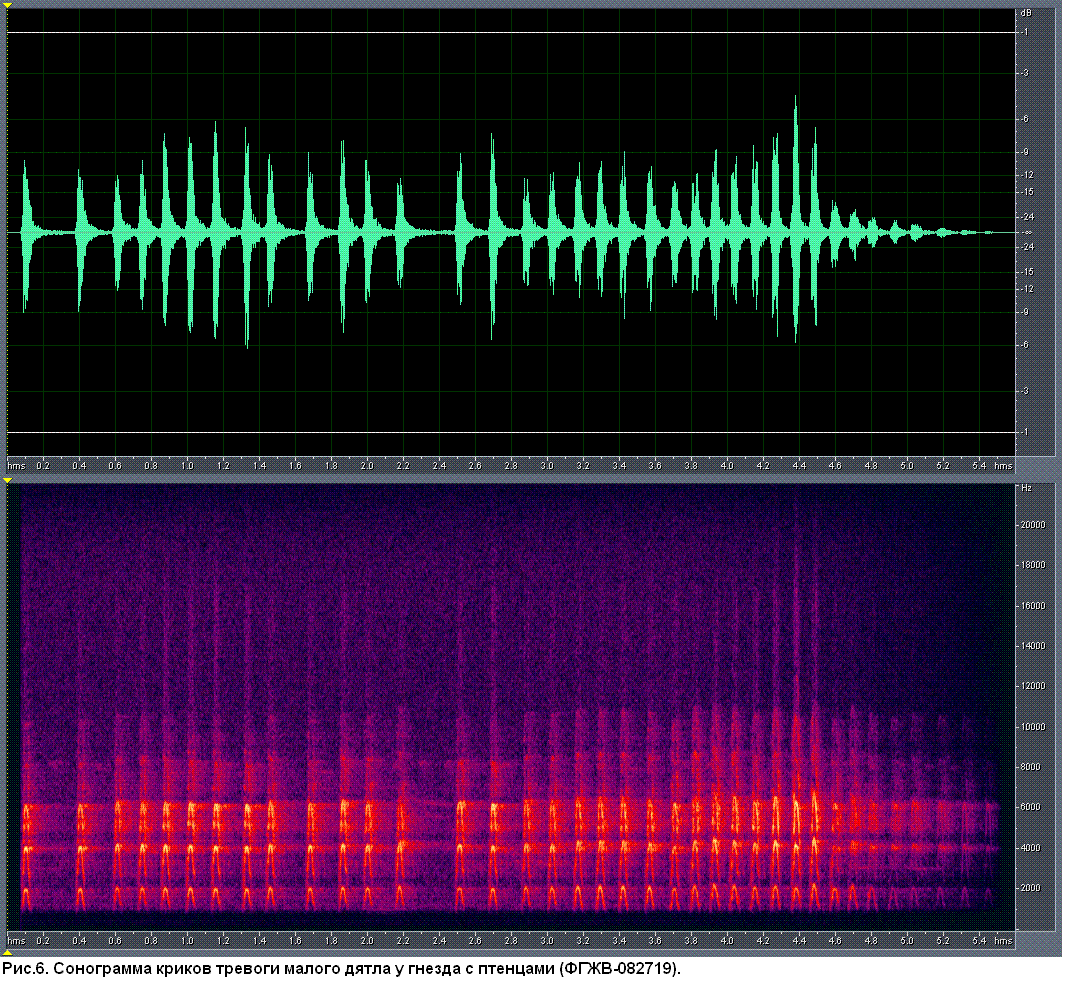The height and width of the screenshot is (1000, 1066).
Task: Click the 12000 Hz frequency scale label
Action: [1033, 686]
